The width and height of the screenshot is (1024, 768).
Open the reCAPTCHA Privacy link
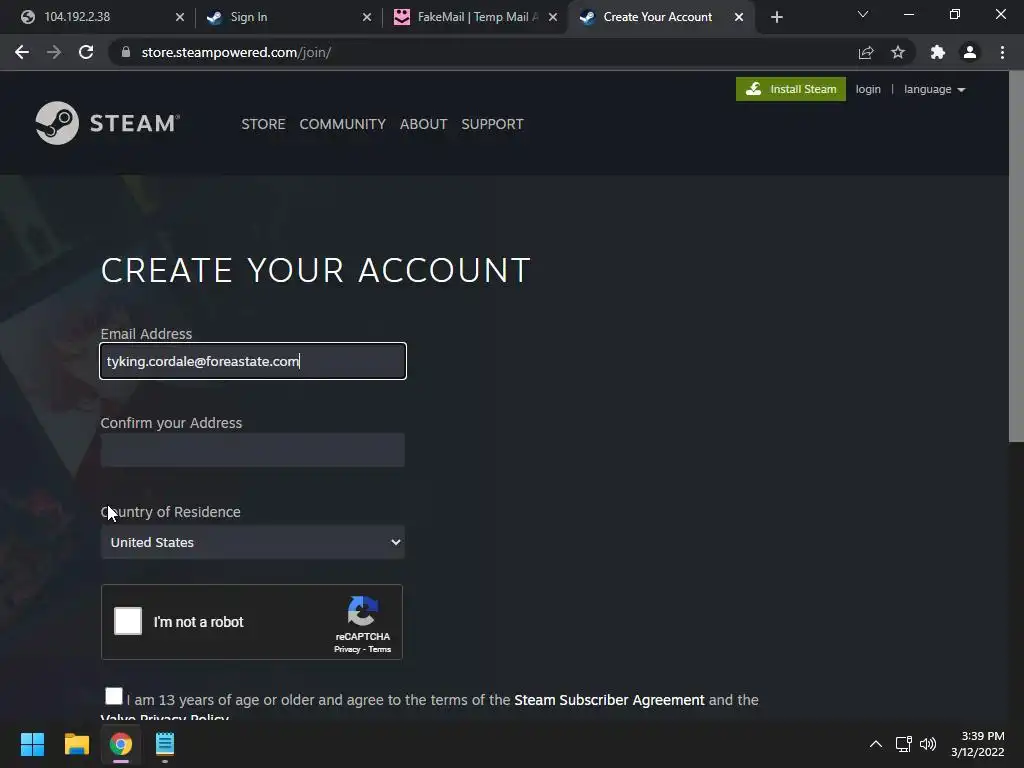(x=347, y=649)
